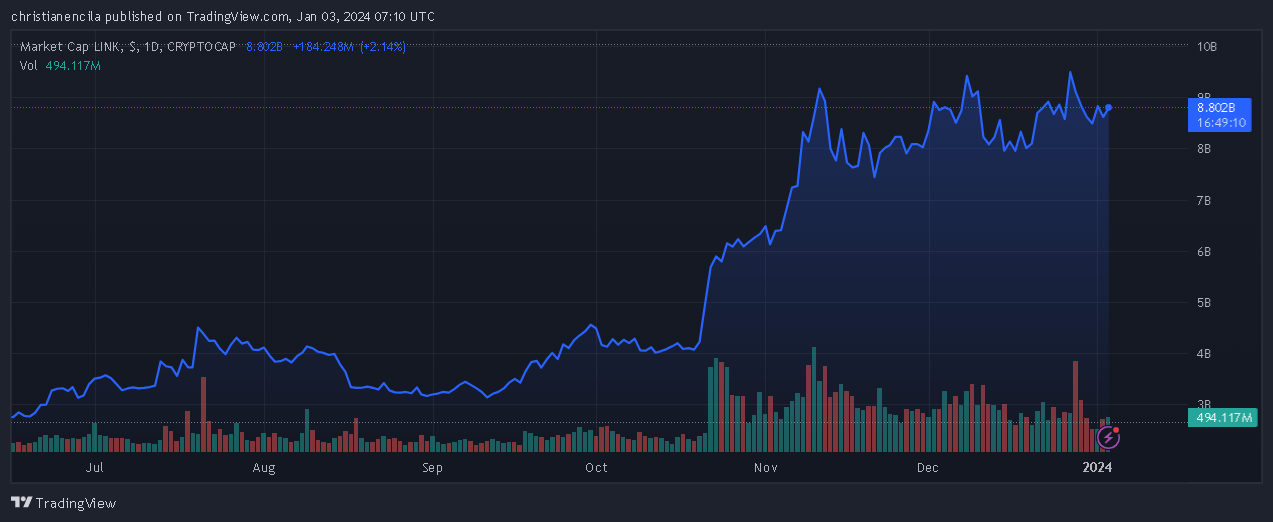Viewport: 1273px width, 522px height.
Task: Click the CRYPTOCAP exchange label in title
Action: click(x=202, y=47)
